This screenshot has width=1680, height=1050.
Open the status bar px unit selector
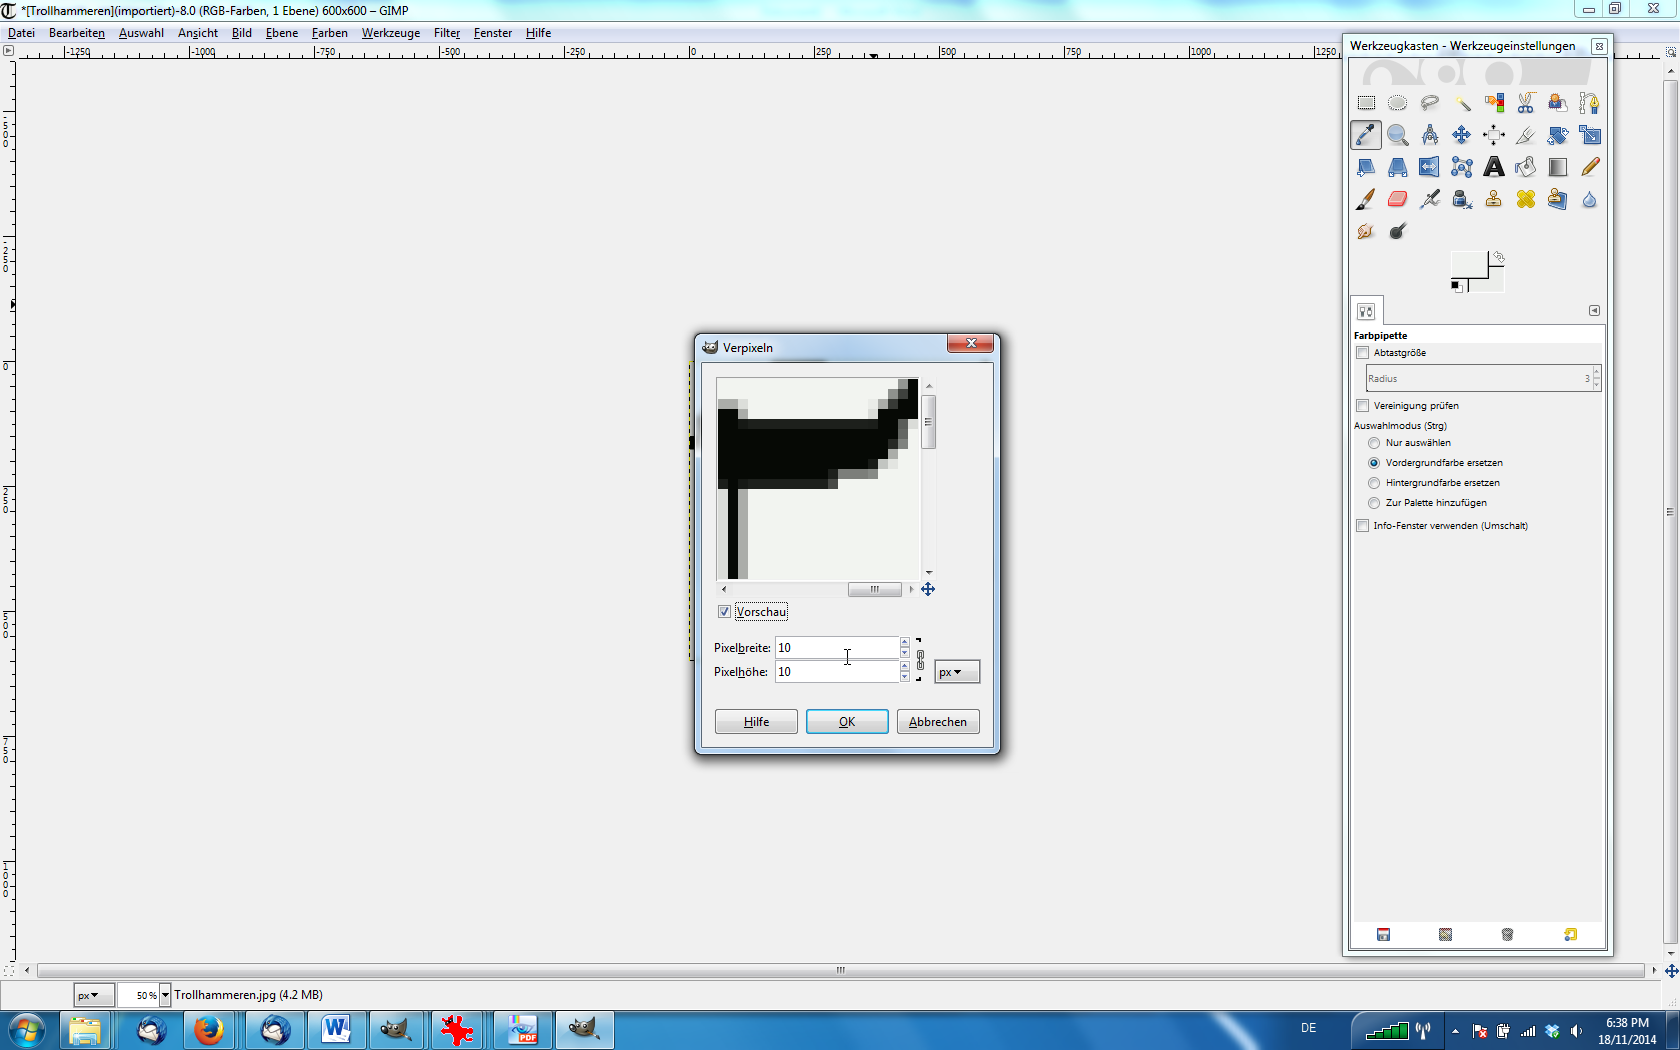coord(90,995)
